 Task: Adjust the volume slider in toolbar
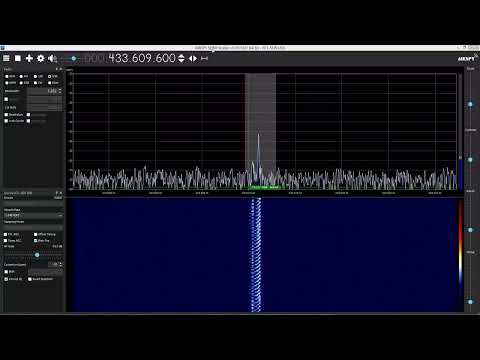[74, 59]
